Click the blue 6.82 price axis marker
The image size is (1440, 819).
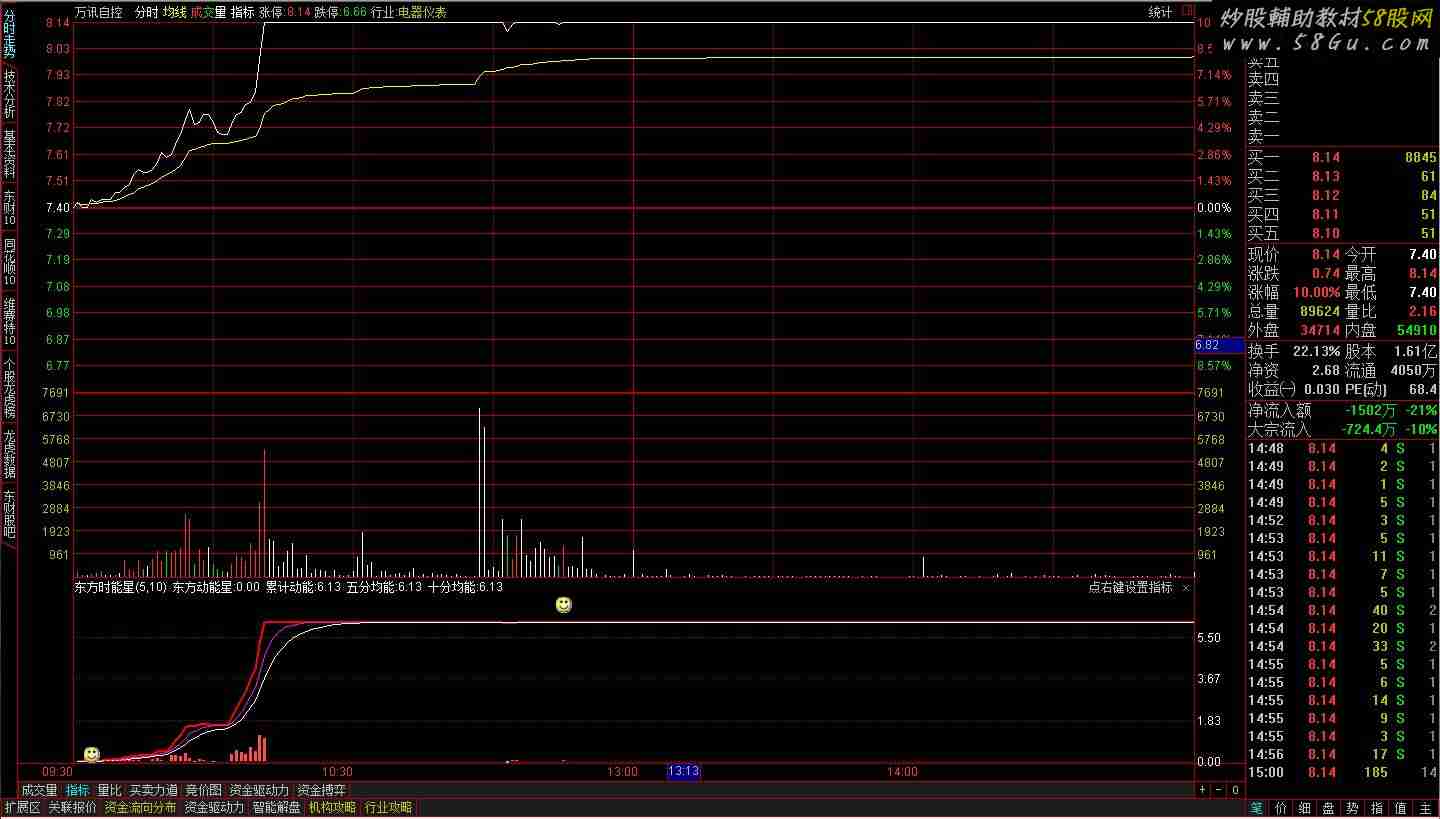[1220, 345]
